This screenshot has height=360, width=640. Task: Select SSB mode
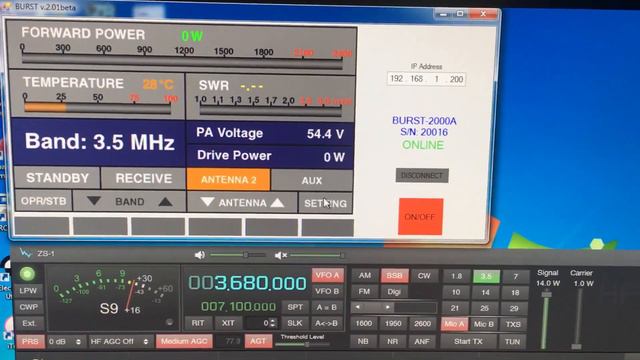394,276
